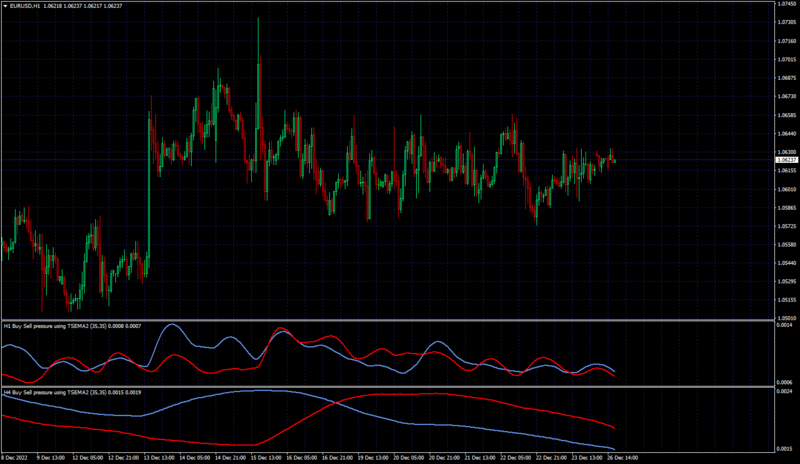This screenshot has height=464, width=800.
Task: Click the 26 Dec 14:00 time axis label
Action: [x=622, y=458]
